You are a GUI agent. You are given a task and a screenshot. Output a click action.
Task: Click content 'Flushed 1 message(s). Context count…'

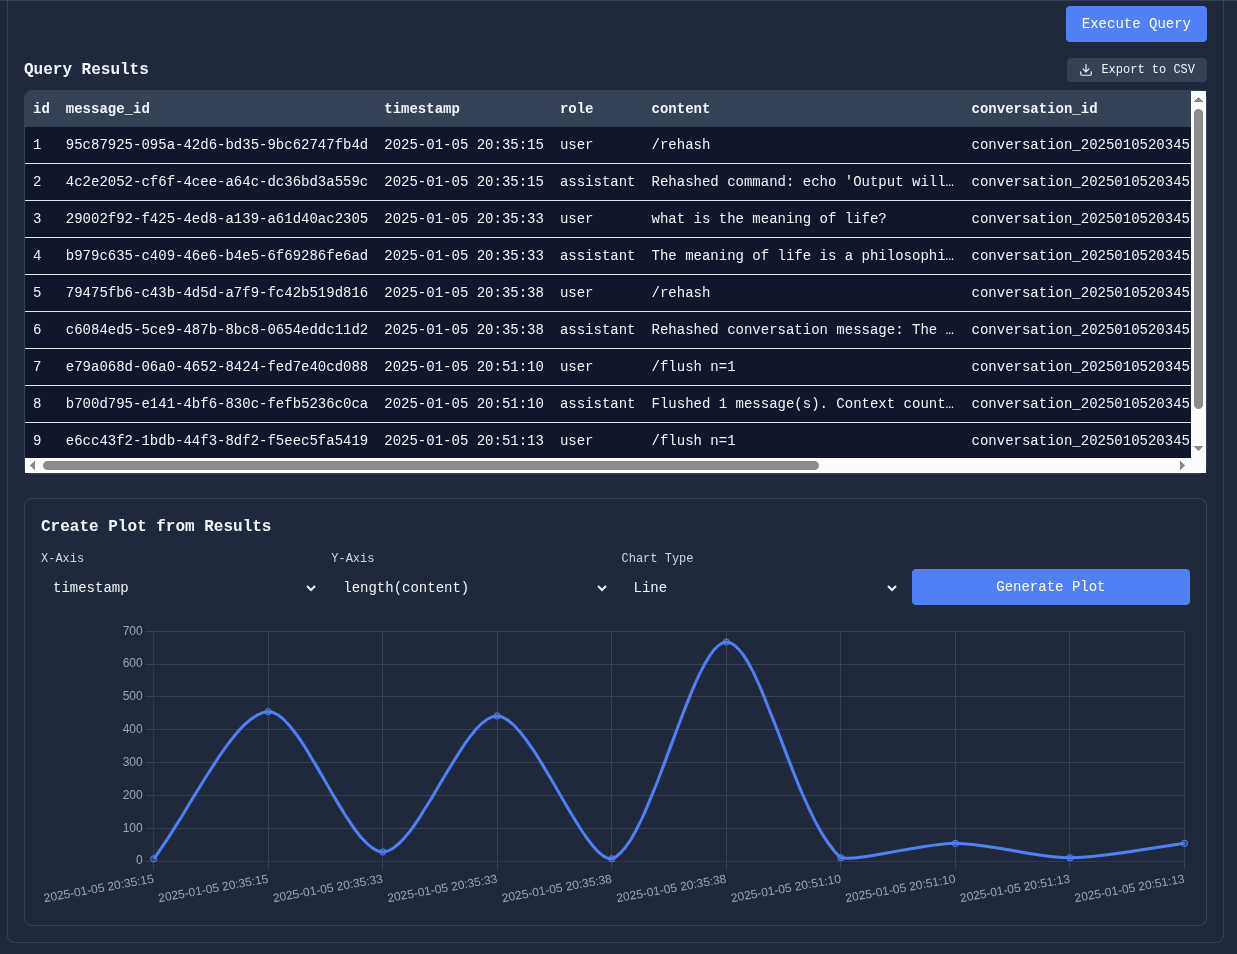pyautogui.click(x=803, y=404)
